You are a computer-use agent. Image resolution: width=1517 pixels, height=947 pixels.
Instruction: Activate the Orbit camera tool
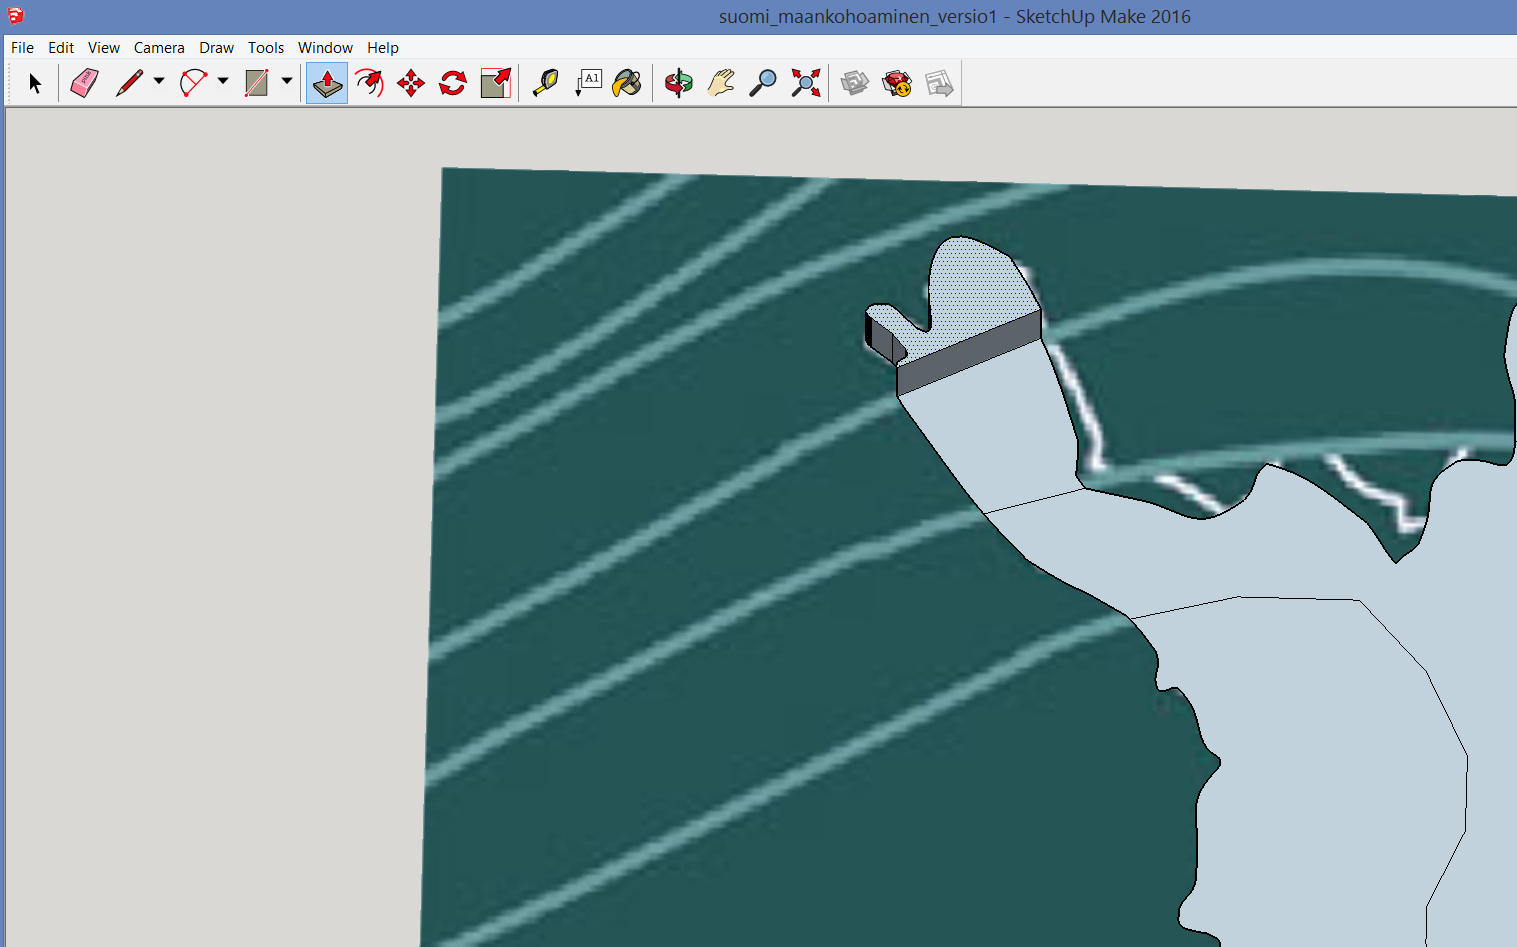pos(679,83)
